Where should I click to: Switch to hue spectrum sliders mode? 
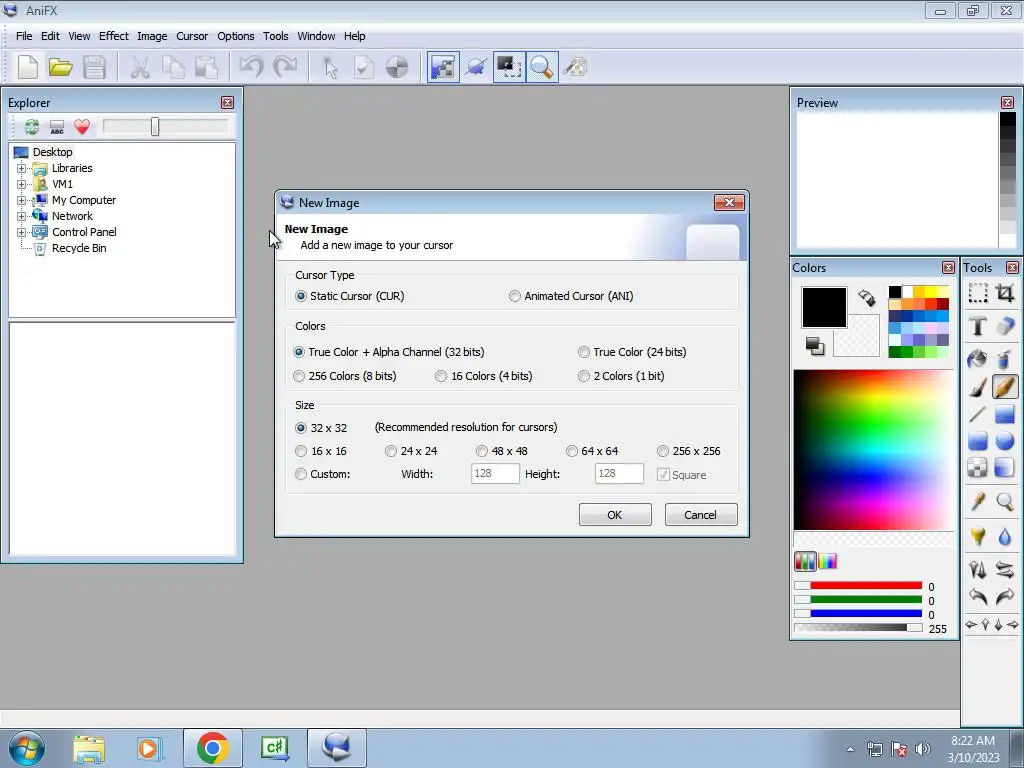click(x=827, y=561)
